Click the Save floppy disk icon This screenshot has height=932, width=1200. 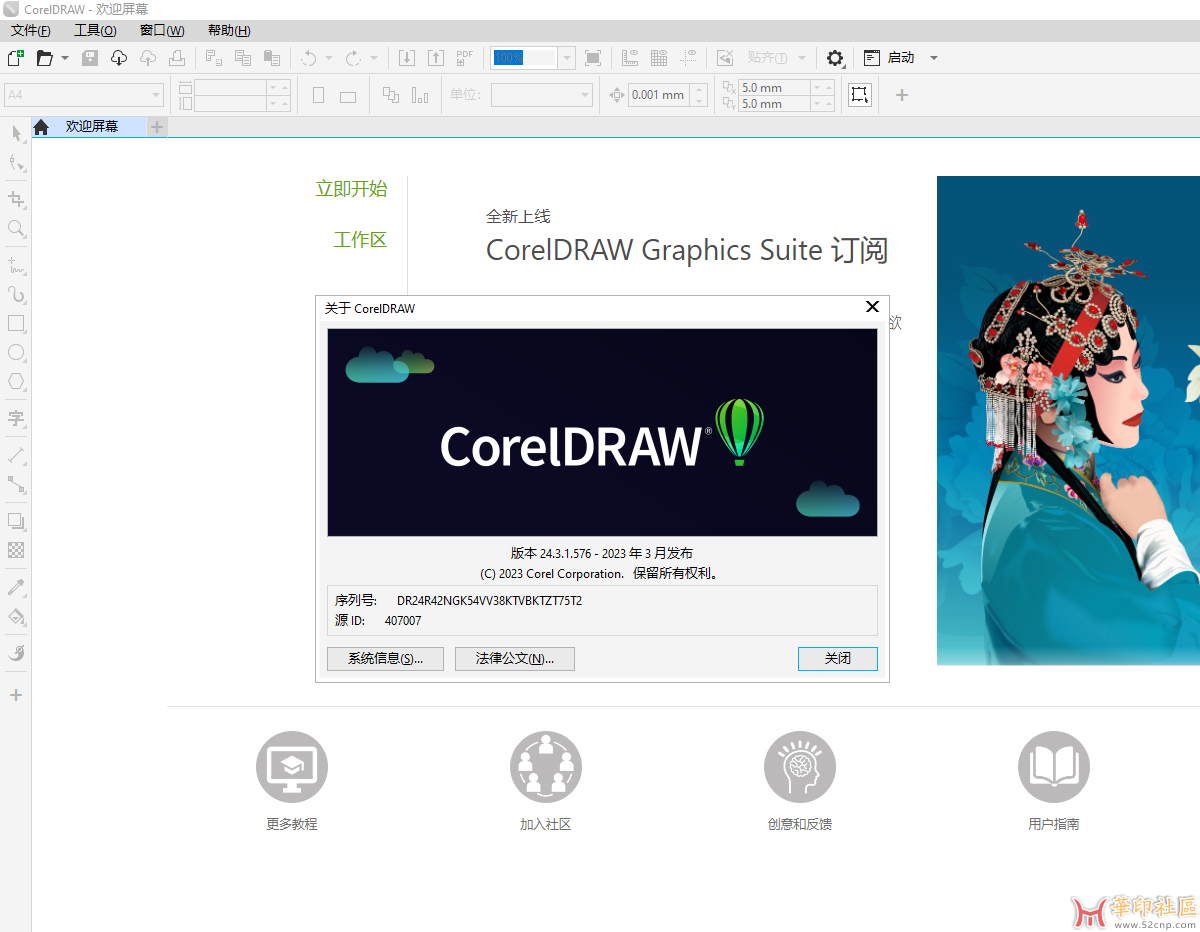90,58
